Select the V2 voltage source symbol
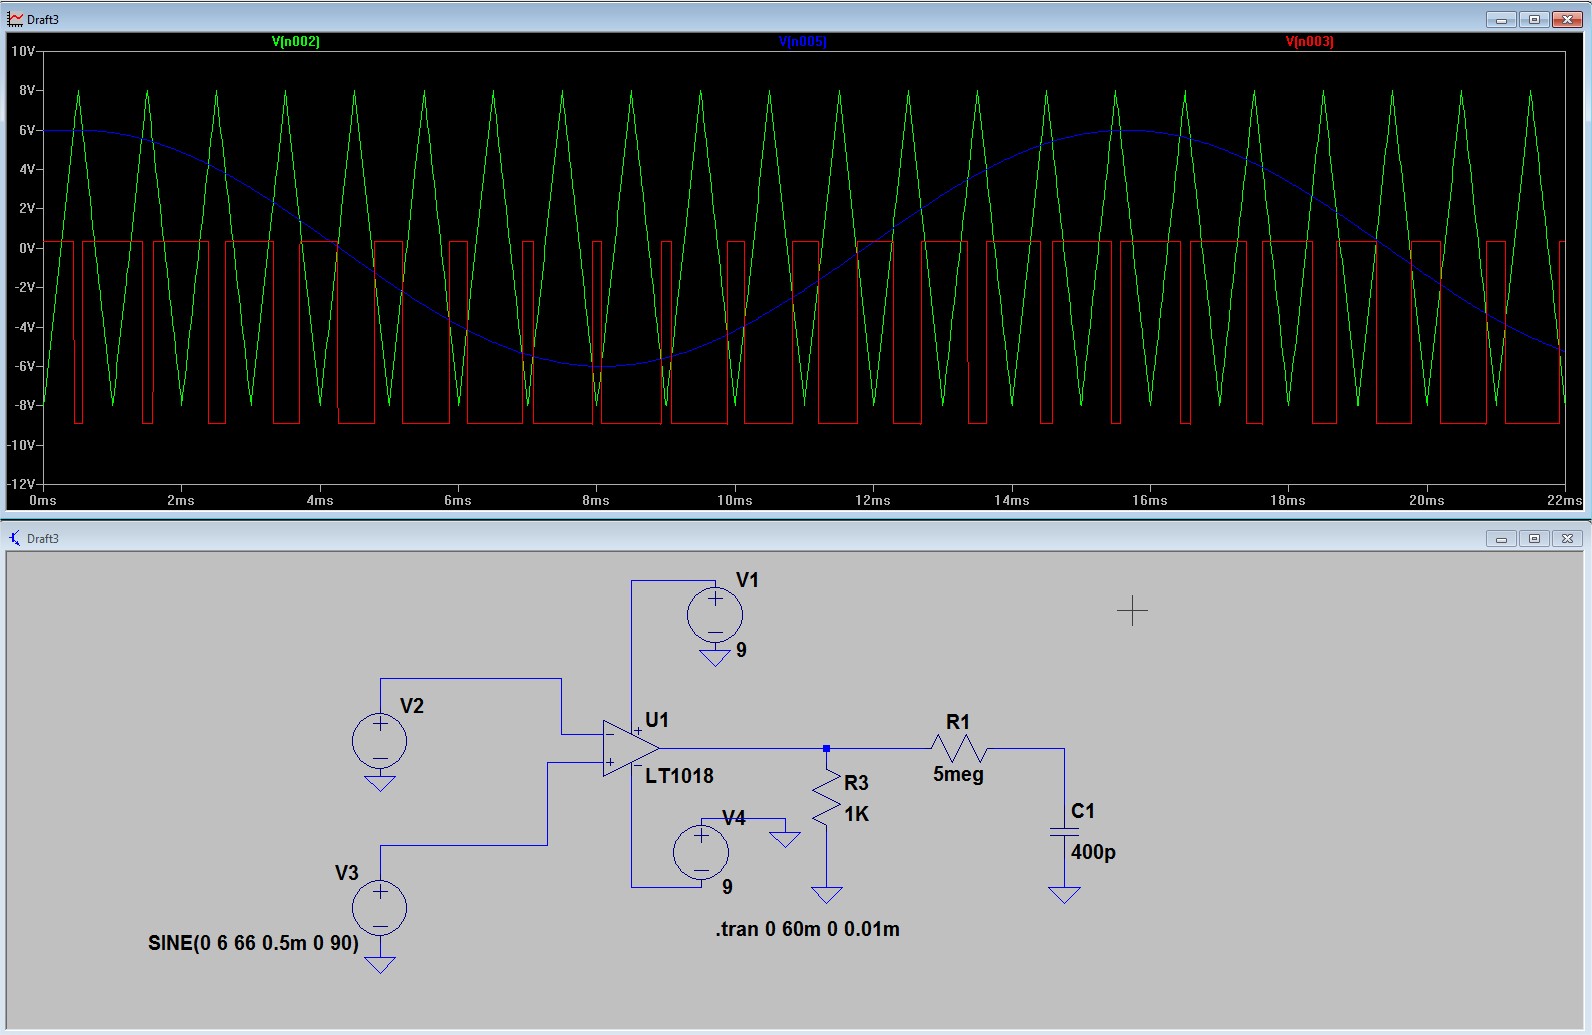This screenshot has width=1592, height=1035. tap(380, 741)
